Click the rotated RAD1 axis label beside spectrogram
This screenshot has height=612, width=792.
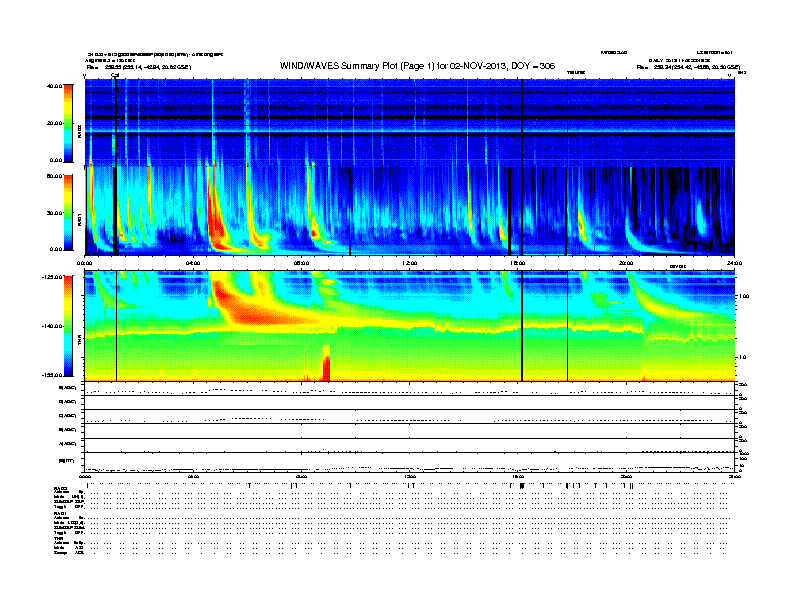pyautogui.click(x=79, y=220)
